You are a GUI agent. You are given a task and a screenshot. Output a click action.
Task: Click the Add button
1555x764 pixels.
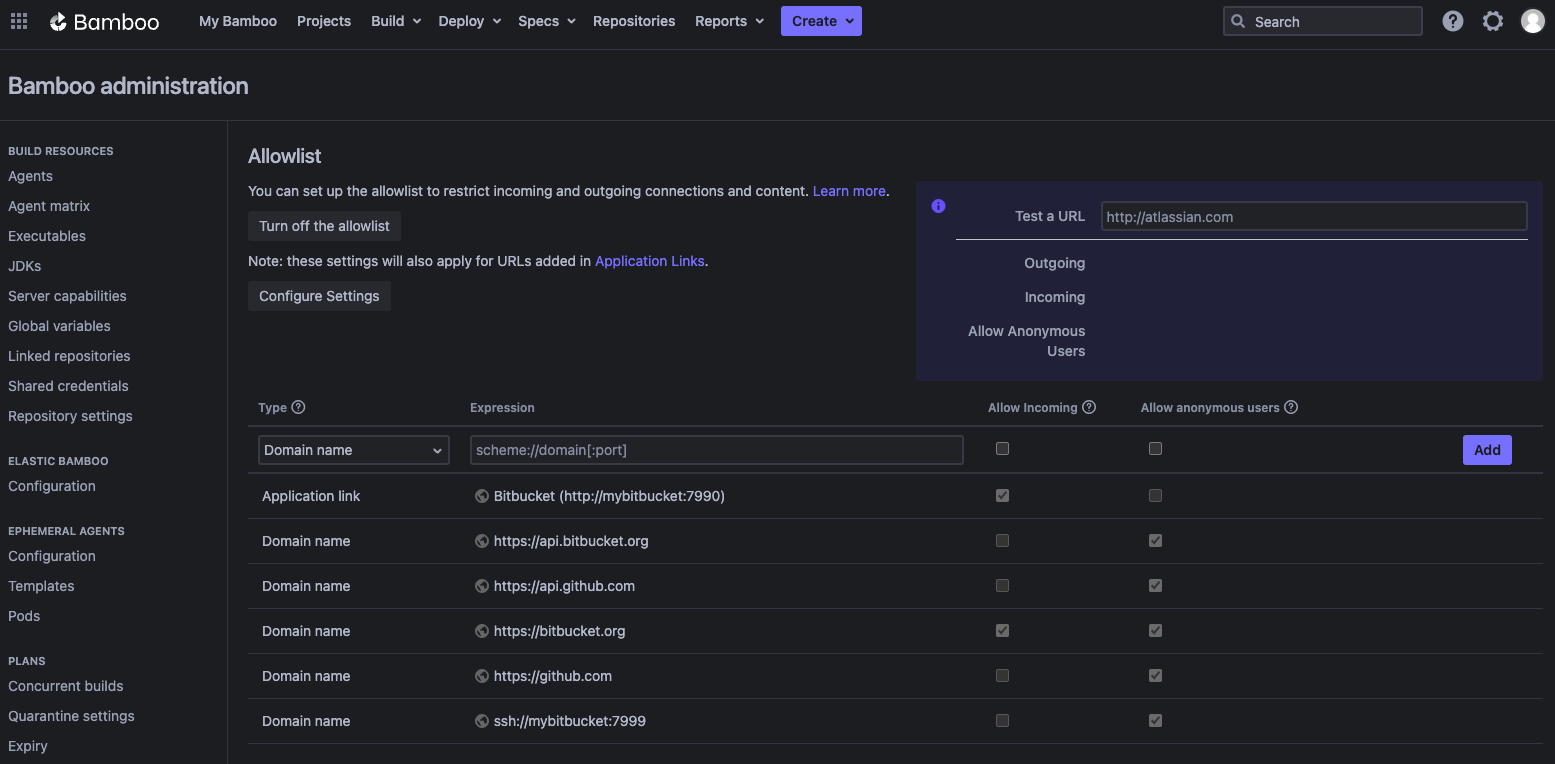tap(1487, 450)
